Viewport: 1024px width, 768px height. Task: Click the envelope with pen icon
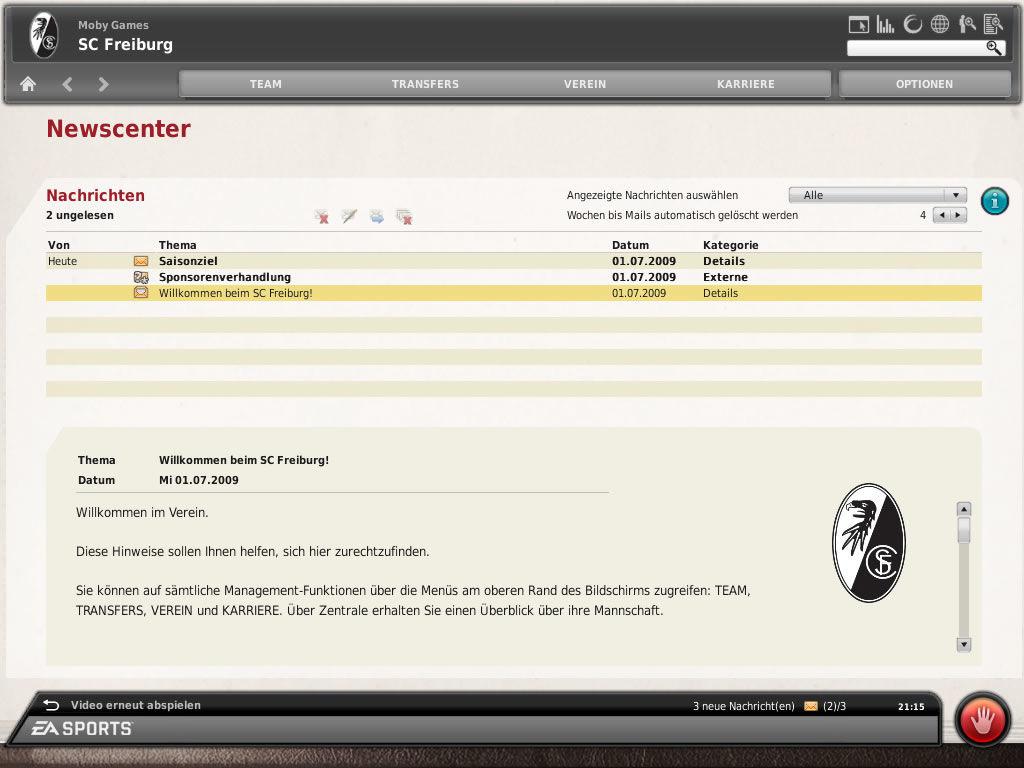349,216
